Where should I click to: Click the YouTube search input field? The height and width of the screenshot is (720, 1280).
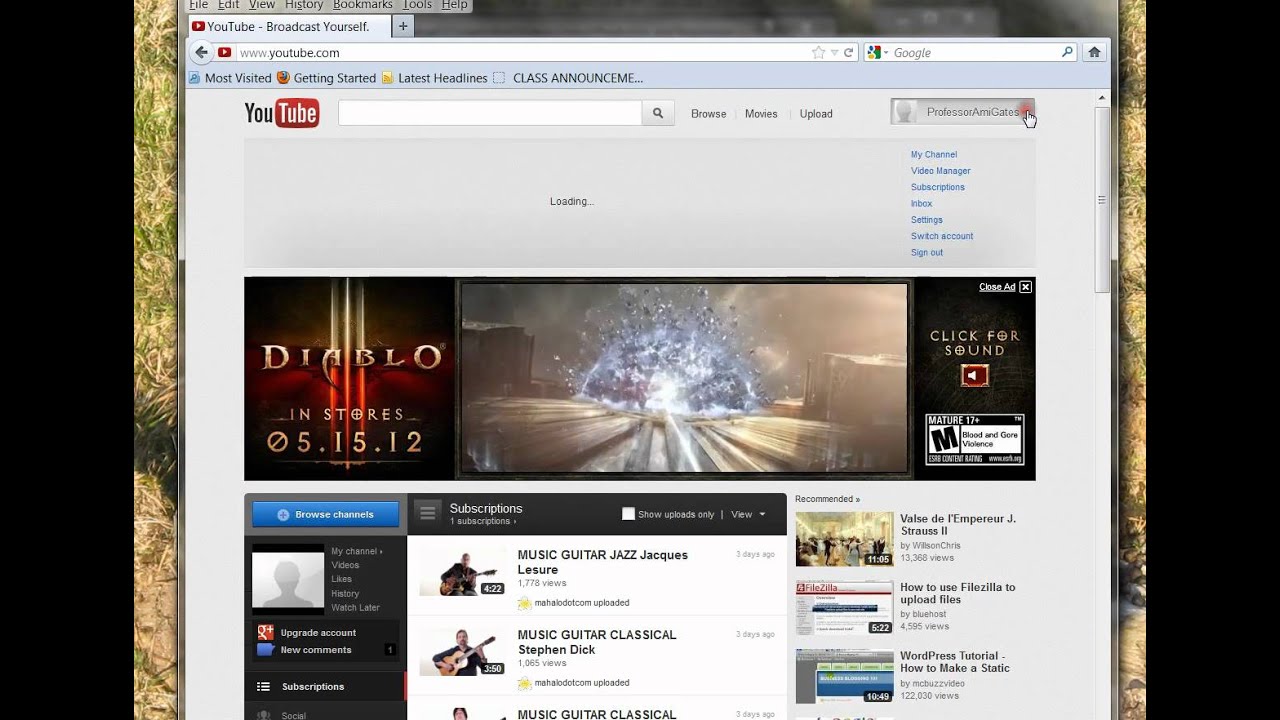pyautogui.click(x=490, y=113)
